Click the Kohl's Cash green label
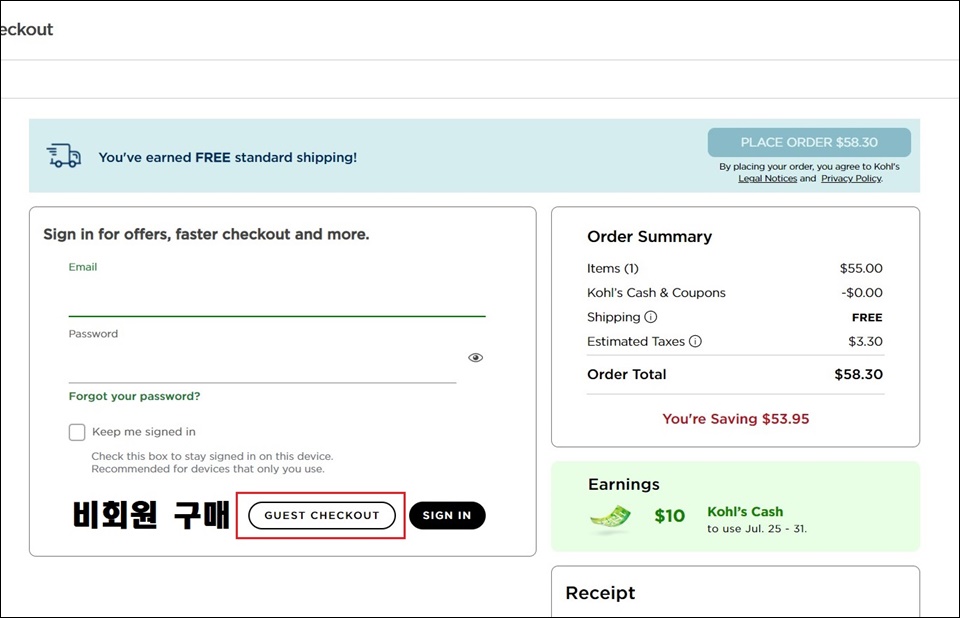 744,511
